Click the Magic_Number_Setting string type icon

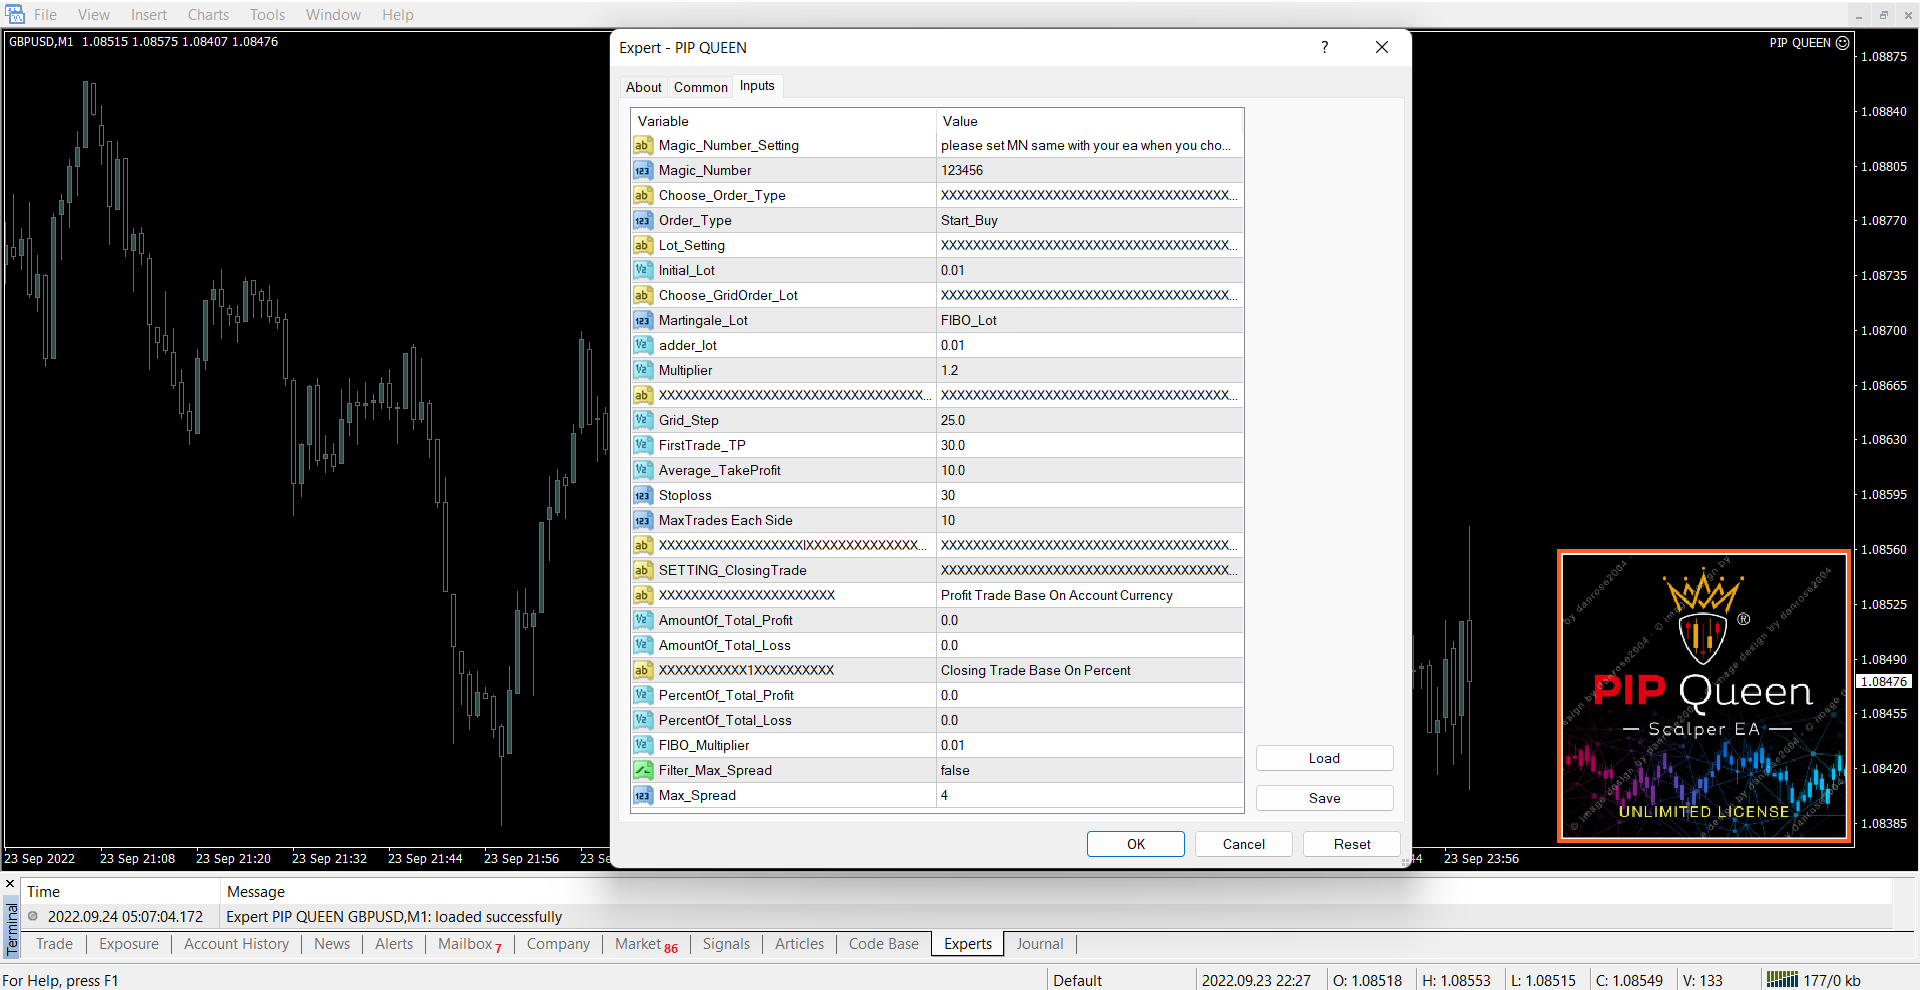pos(642,146)
